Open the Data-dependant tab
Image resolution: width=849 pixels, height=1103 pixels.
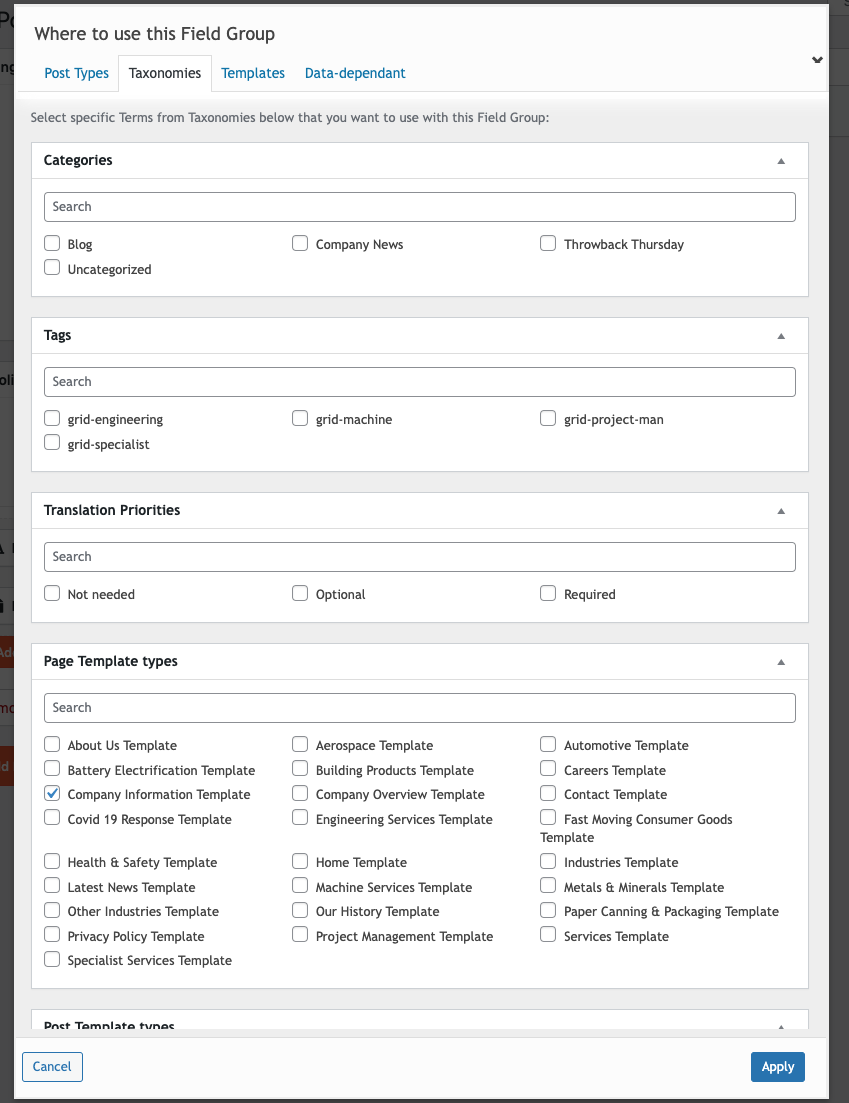pos(355,73)
